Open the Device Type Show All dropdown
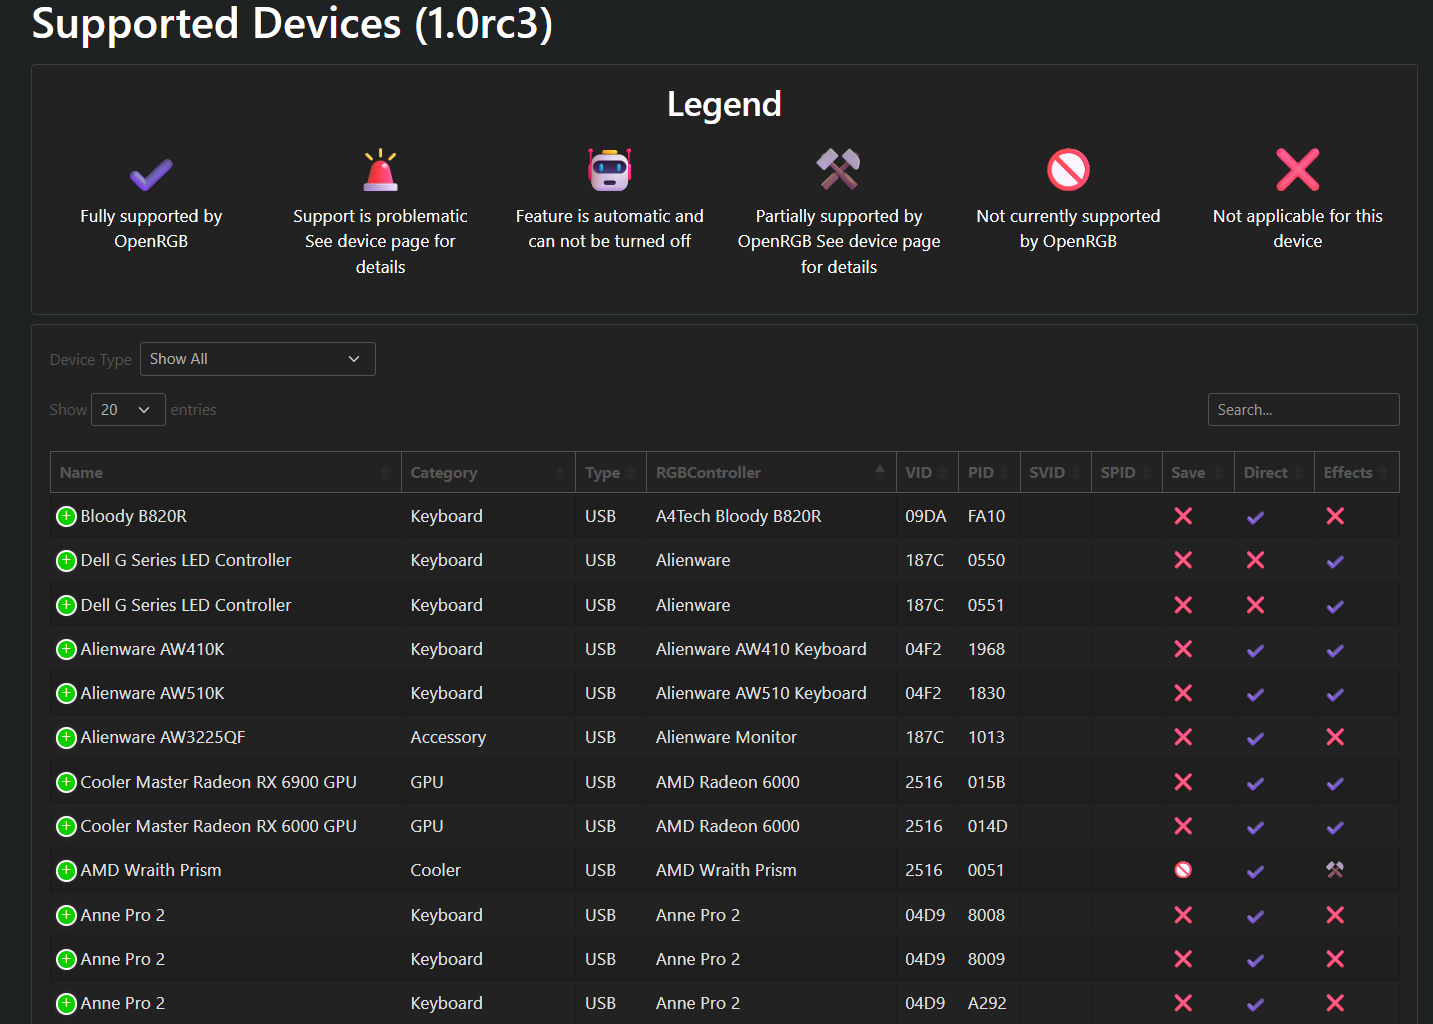Image resolution: width=1433 pixels, height=1024 pixels. pos(258,359)
